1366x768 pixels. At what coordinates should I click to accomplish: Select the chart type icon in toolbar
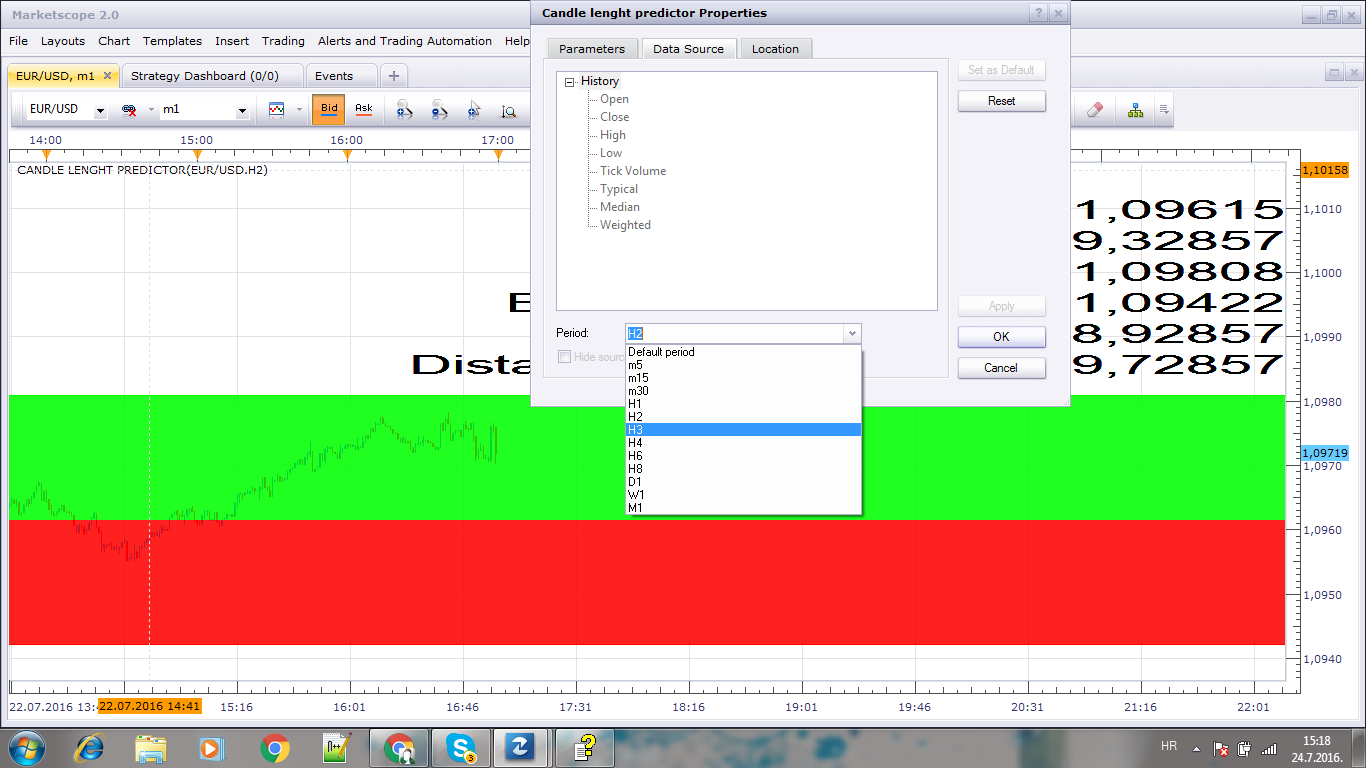click(277, 110)
